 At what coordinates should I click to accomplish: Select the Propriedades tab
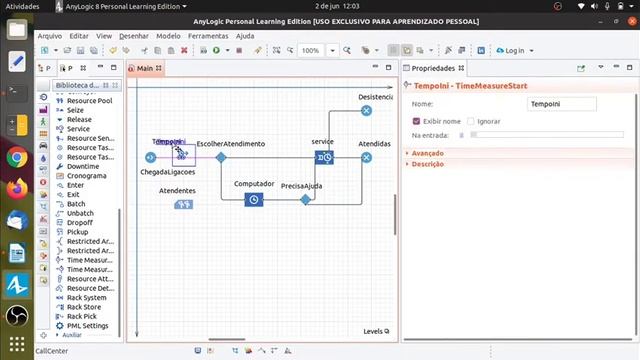click(433, 68)
